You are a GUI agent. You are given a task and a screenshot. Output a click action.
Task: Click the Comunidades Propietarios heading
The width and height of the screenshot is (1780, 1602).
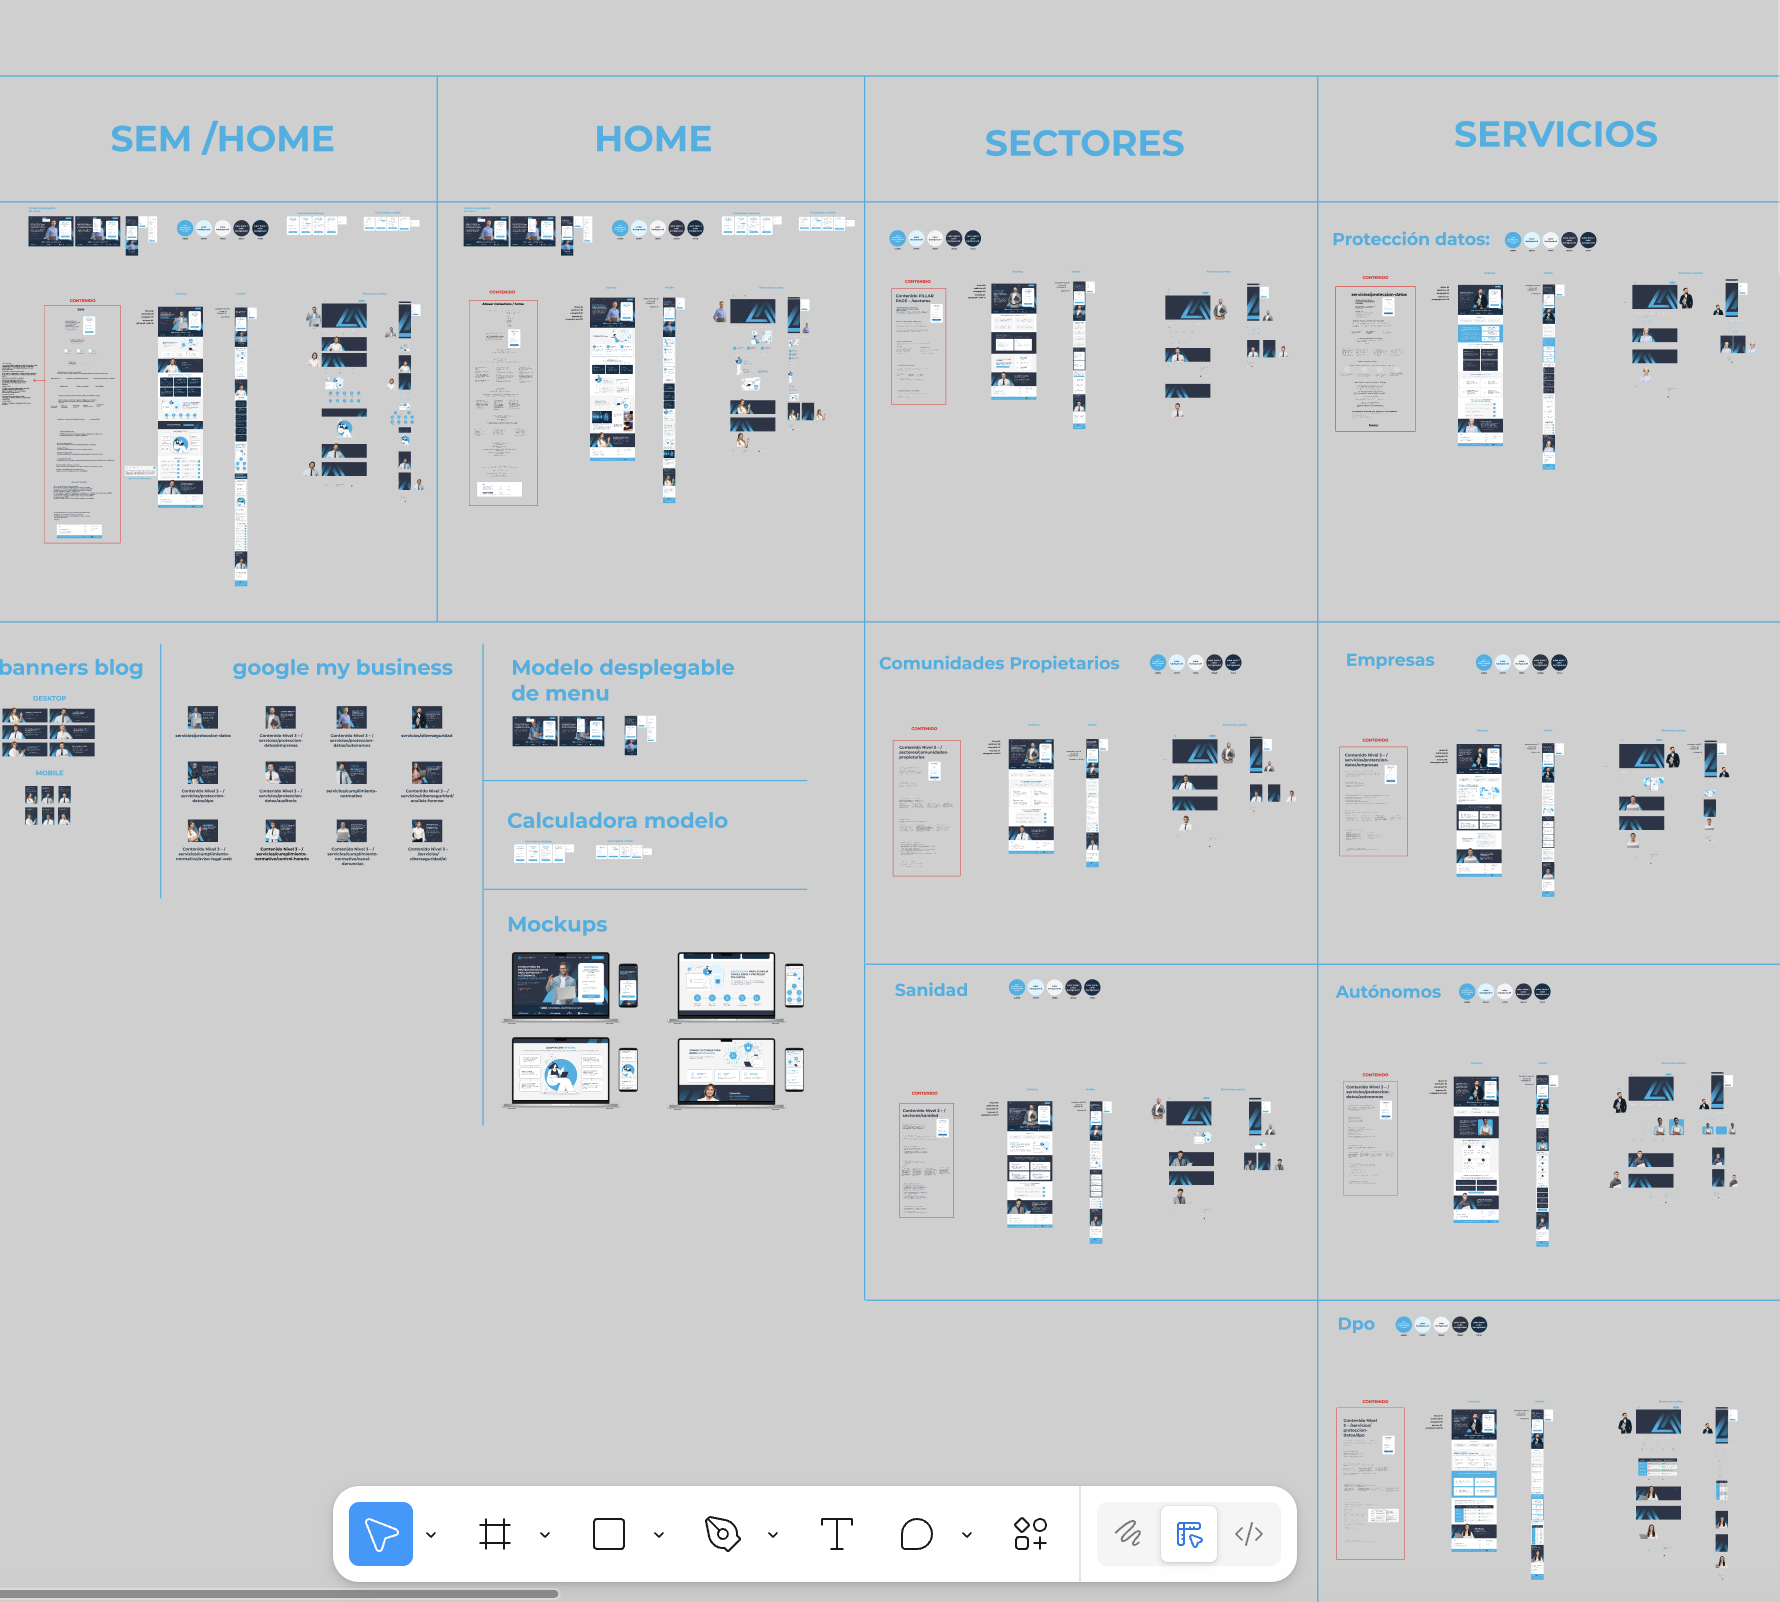coord(999,663)
